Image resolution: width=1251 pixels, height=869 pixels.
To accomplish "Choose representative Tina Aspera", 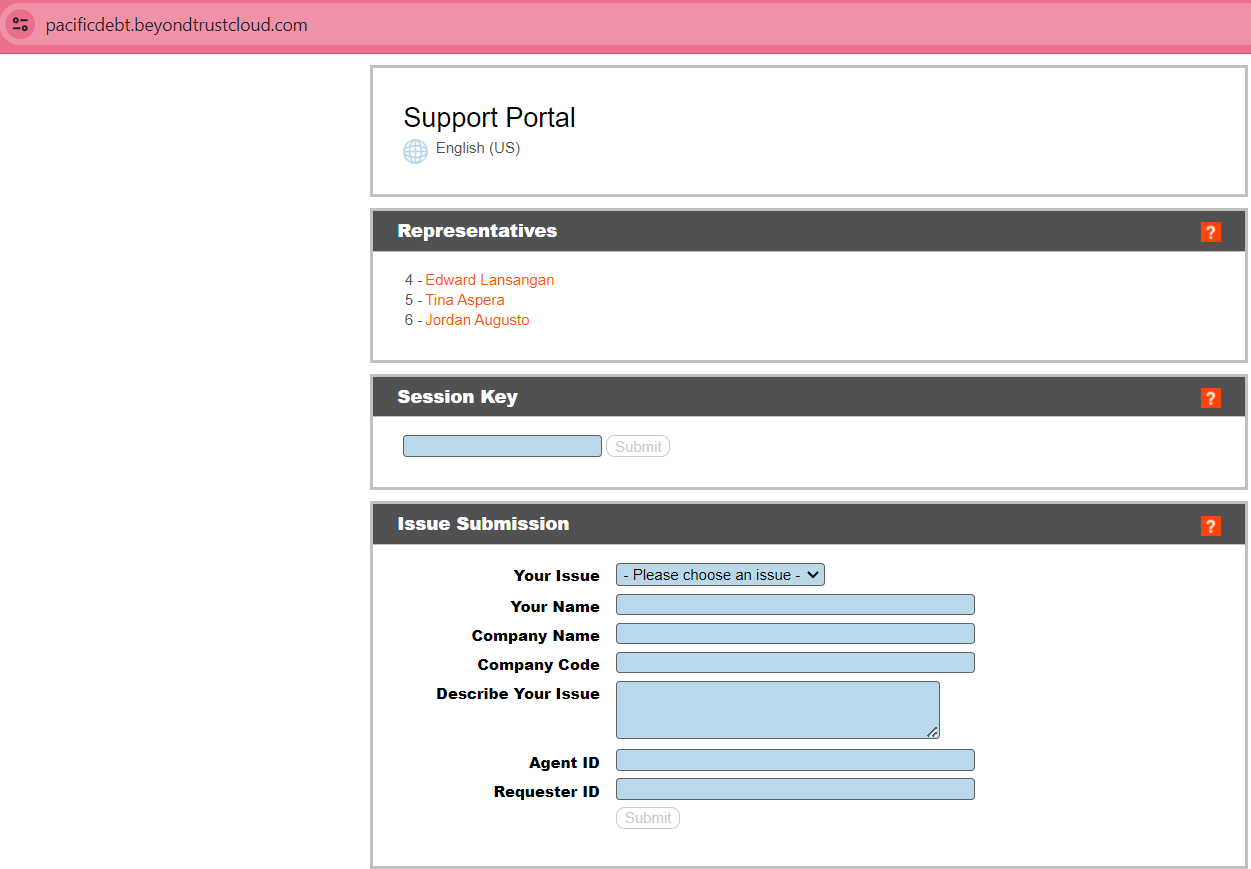I will 464,300.
